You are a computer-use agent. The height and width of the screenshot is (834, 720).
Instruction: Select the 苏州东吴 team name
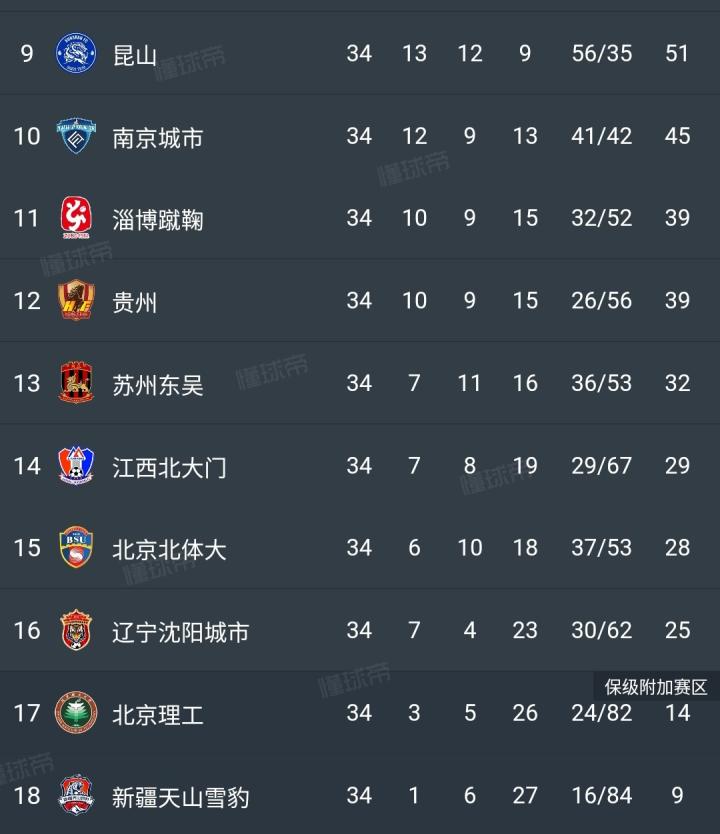158,384
